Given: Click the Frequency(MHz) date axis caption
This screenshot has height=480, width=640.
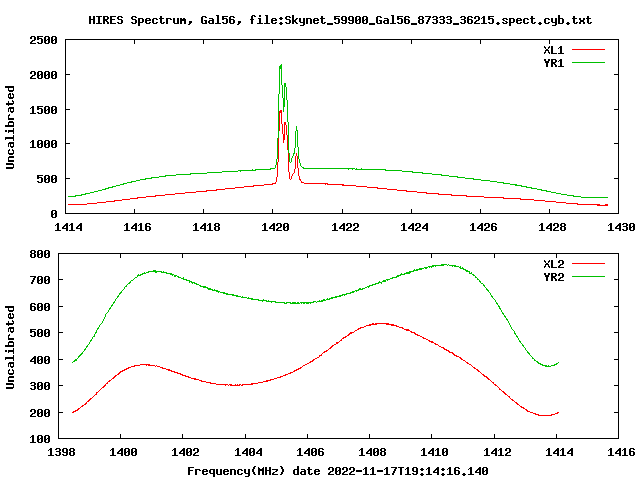Looking at the screenshot, I should pyautogui.click(x=338, y=471).
